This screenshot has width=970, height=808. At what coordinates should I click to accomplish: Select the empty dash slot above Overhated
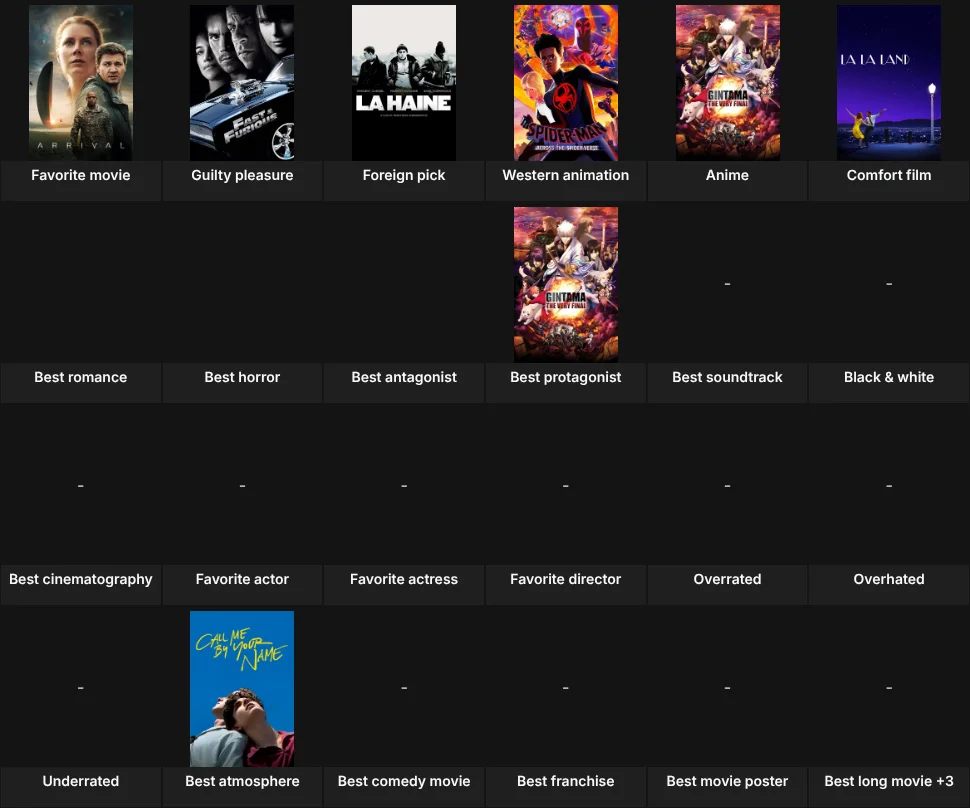click(889, 486)
